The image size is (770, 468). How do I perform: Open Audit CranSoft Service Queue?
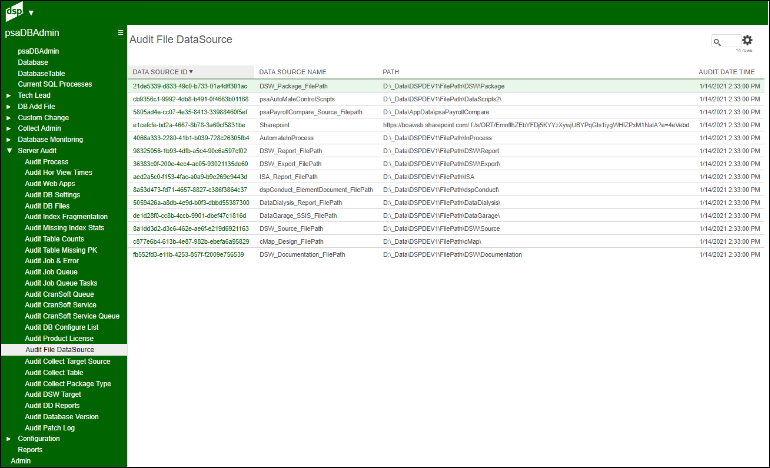[72, 316]
